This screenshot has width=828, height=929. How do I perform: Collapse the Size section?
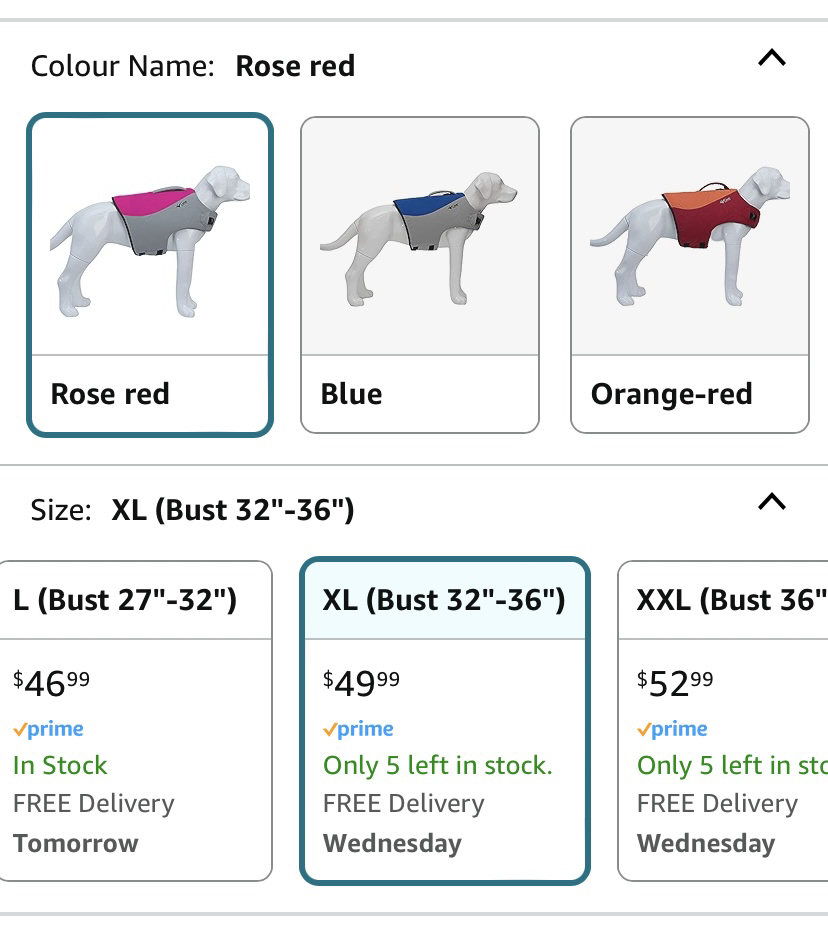[x=770, y=502]
